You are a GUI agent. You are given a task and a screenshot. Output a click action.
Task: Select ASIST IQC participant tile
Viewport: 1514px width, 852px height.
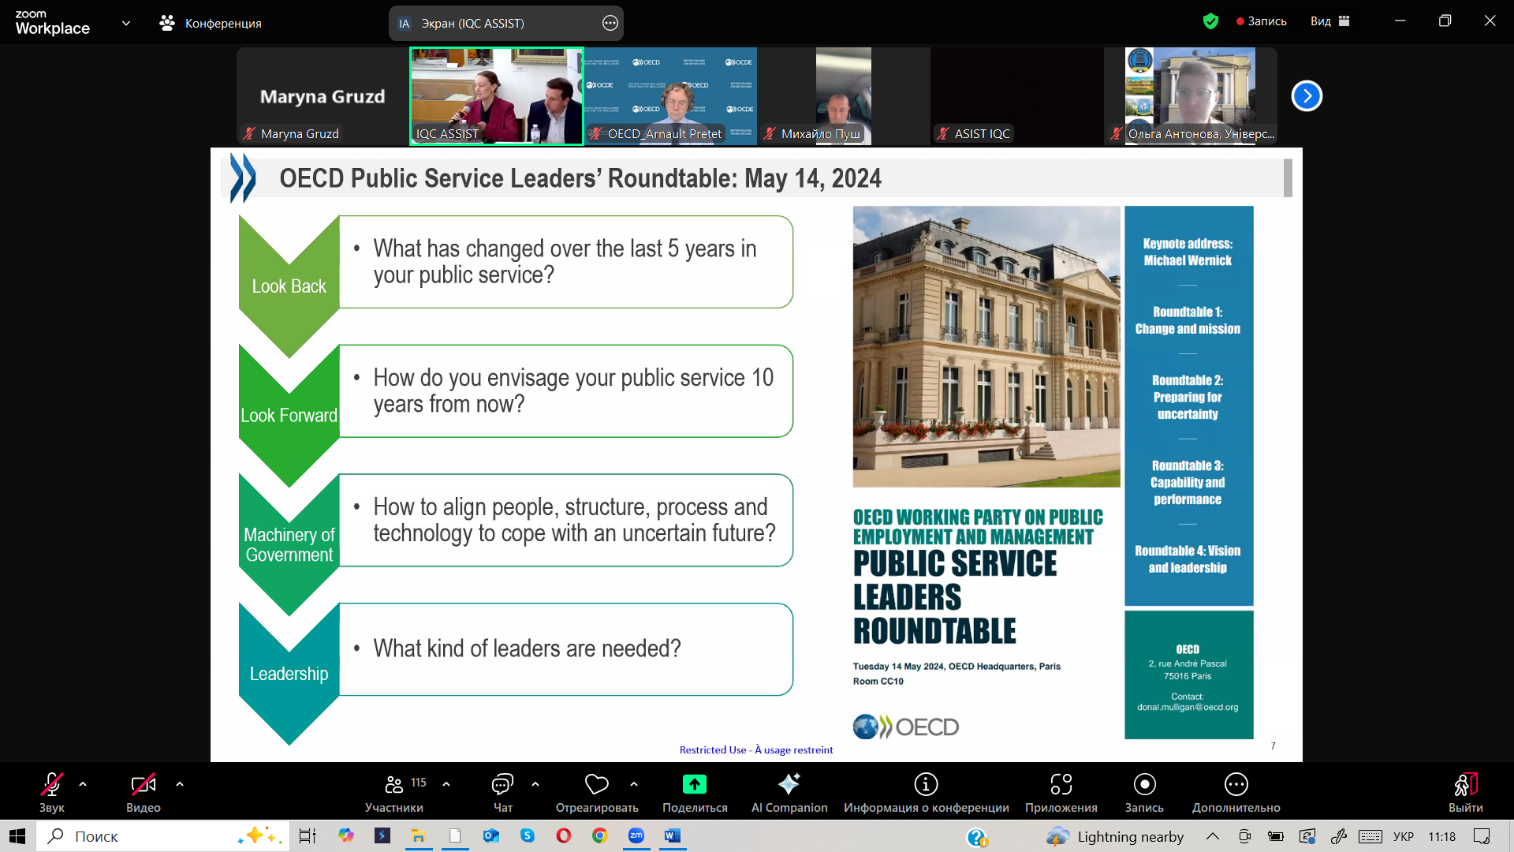[1017, 96]
